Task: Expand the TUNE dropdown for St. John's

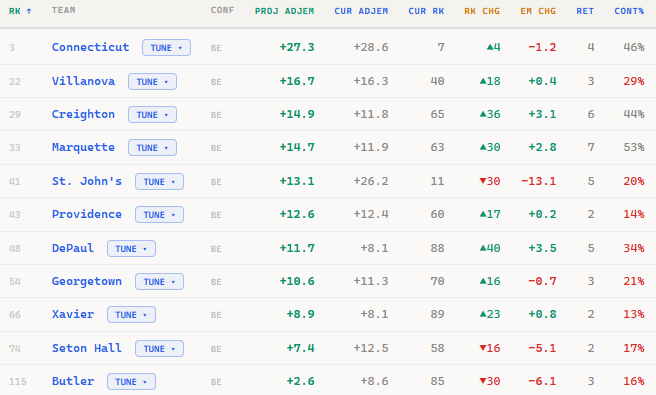Action: [x=159, y=181]
